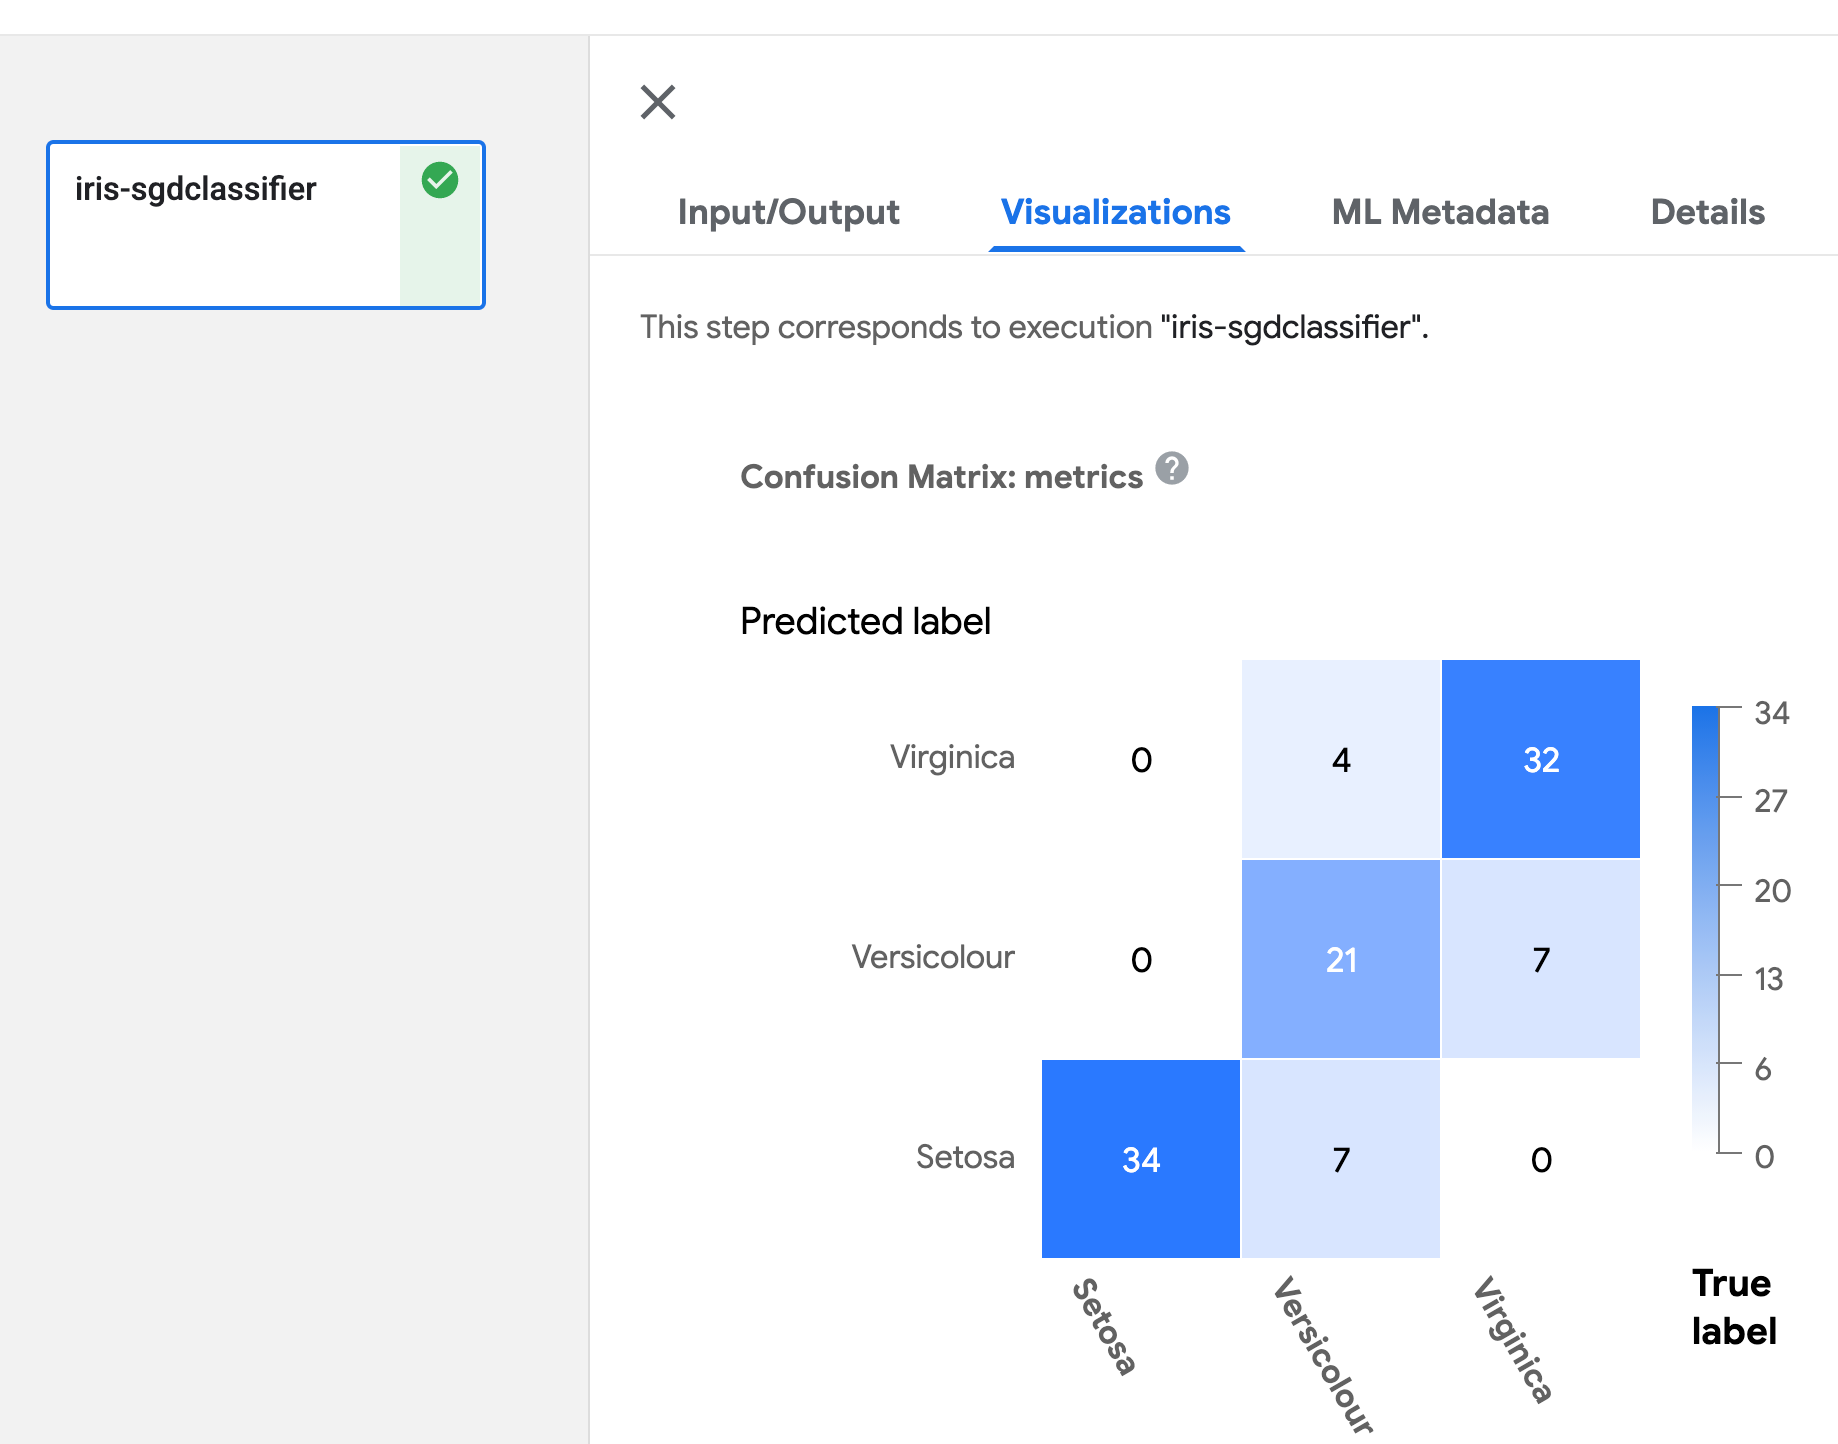Screen dimensions: 1838x1444
Task: Click the Predicted label axis title
Action: [864, 620]
